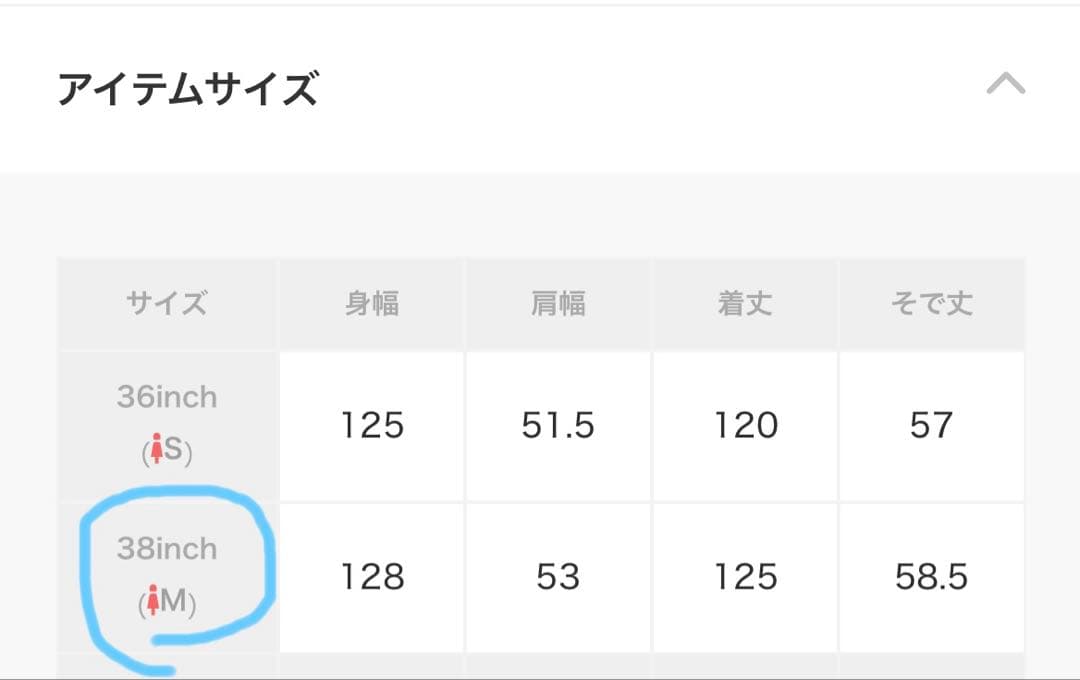Tap the 肩幅 column header
The height and width of the screenshot is (680, 1080).
(558, 304)
